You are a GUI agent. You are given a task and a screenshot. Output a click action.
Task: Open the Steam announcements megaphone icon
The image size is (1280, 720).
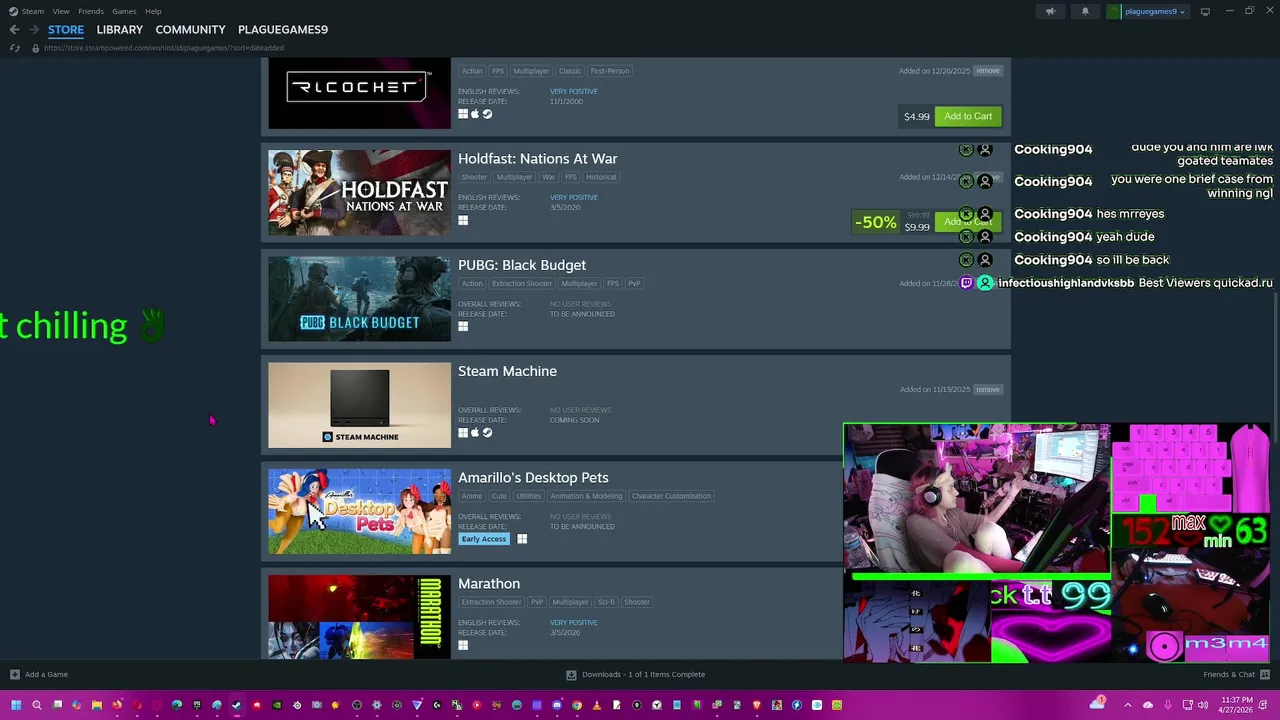[1050, 12]
